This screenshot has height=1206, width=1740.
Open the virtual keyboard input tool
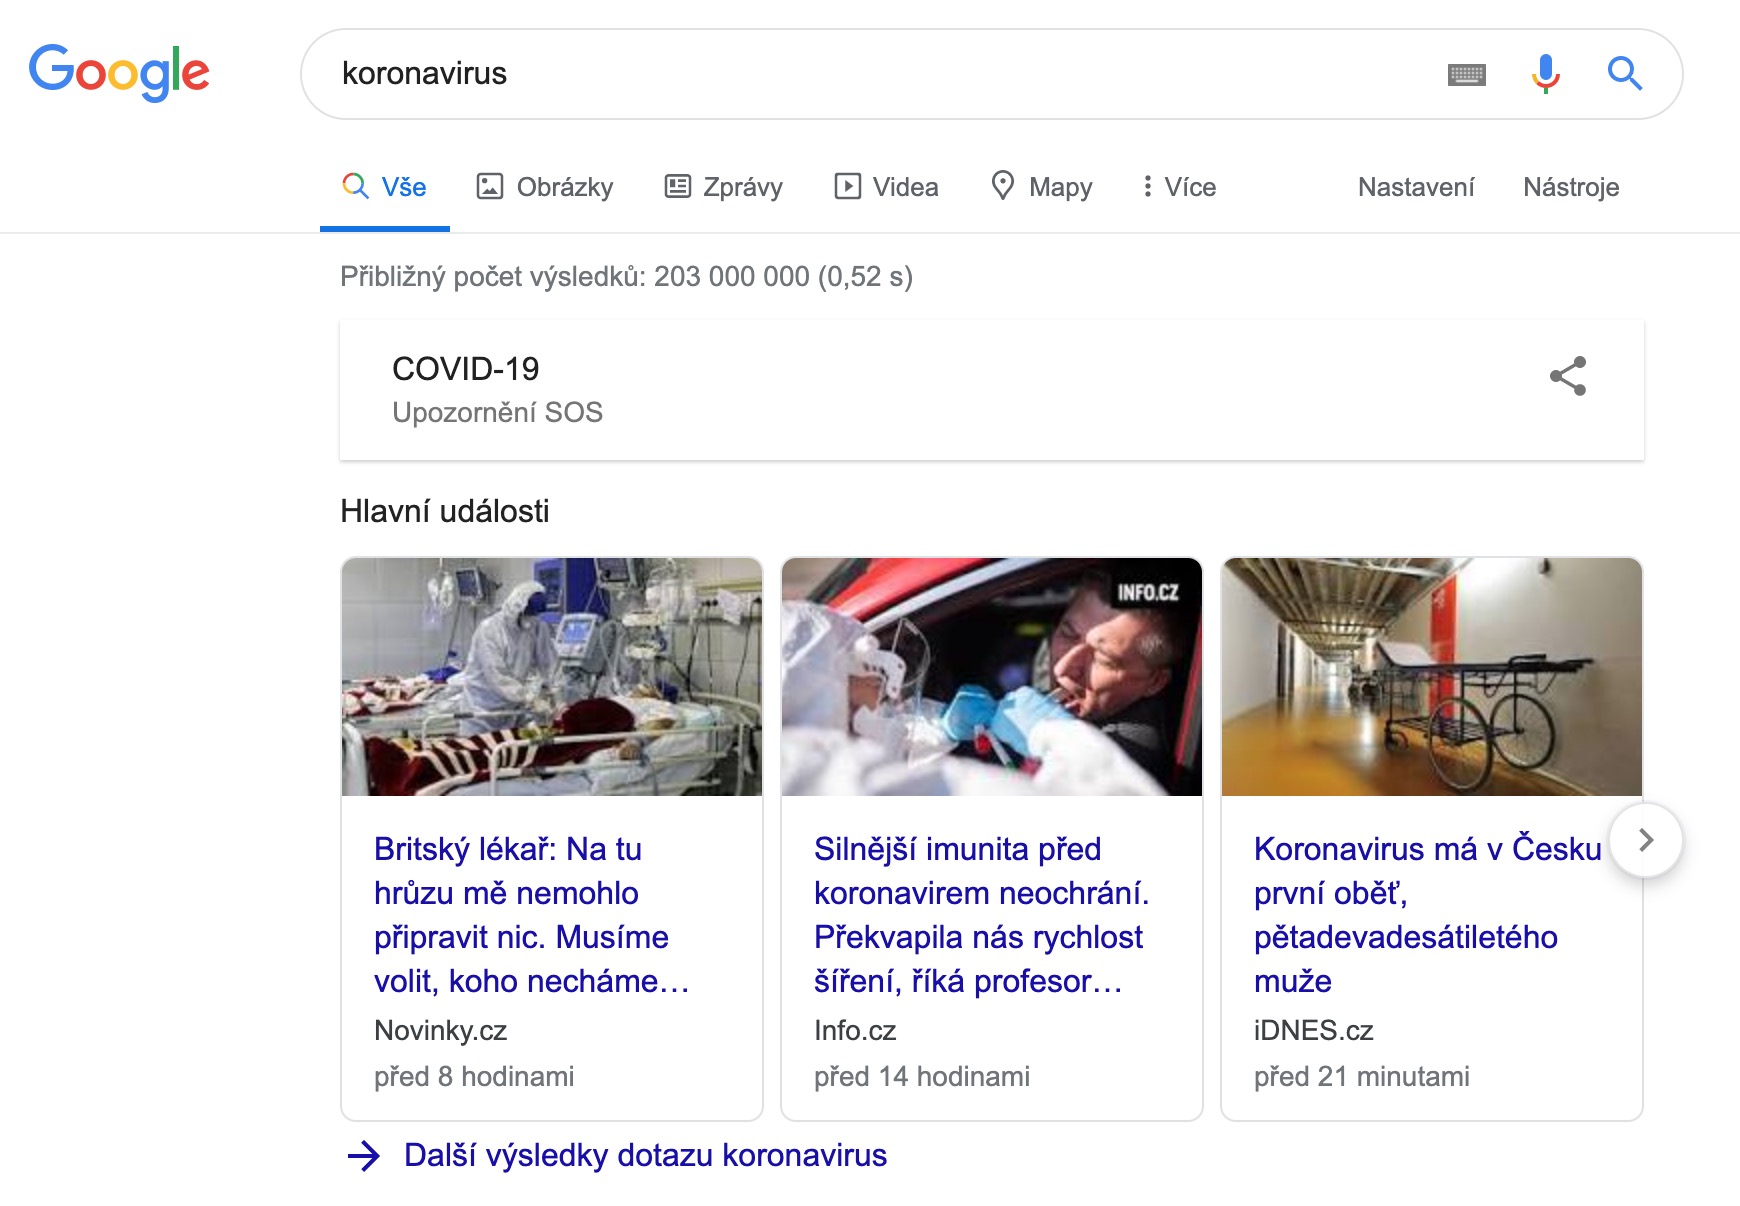[x=1466, y=74]
